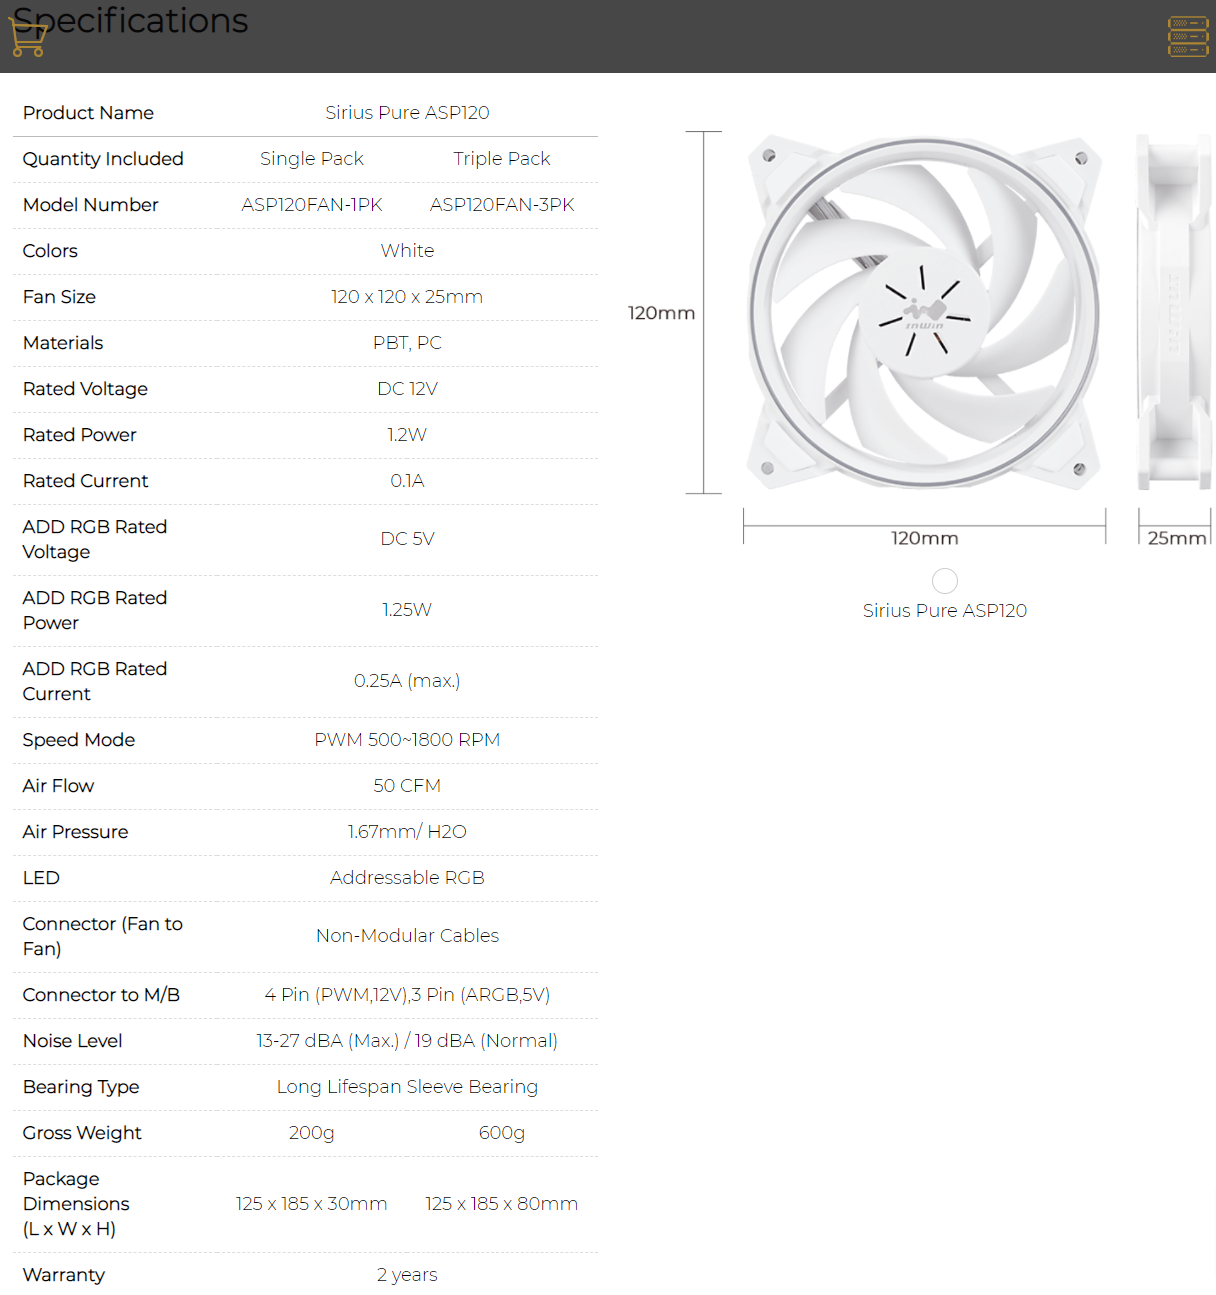
Task: Select the white color swatch under the fan
Action: click(x=944, y=581)
